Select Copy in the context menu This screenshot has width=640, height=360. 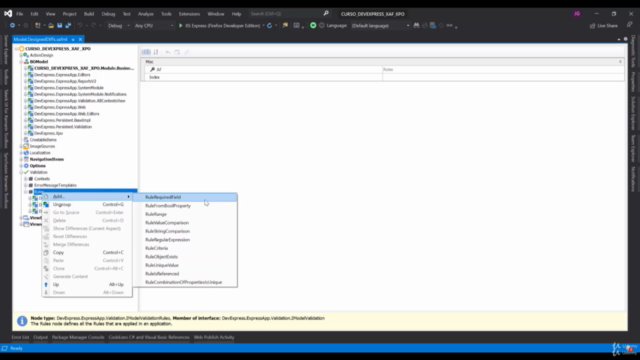(87, 253)
